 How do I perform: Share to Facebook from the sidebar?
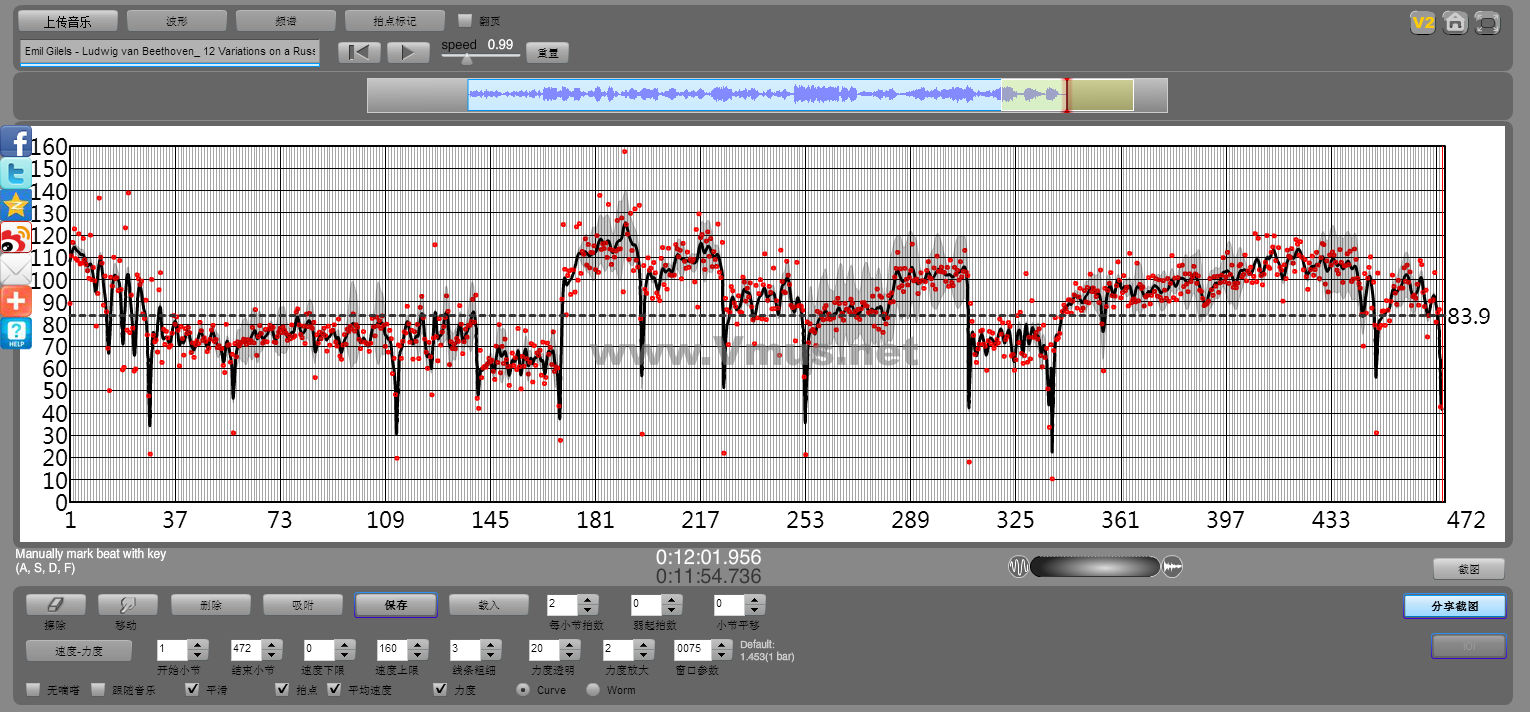[16, 141]
